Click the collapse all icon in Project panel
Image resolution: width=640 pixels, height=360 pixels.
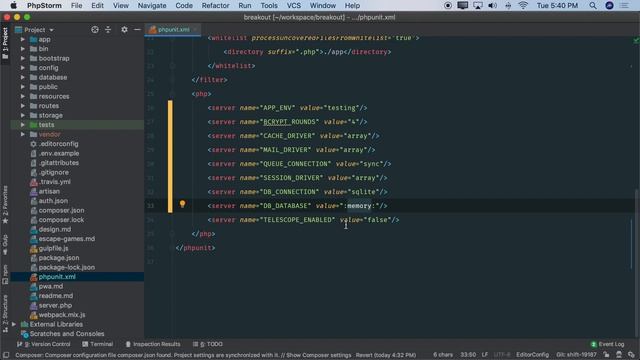point(108,30)
